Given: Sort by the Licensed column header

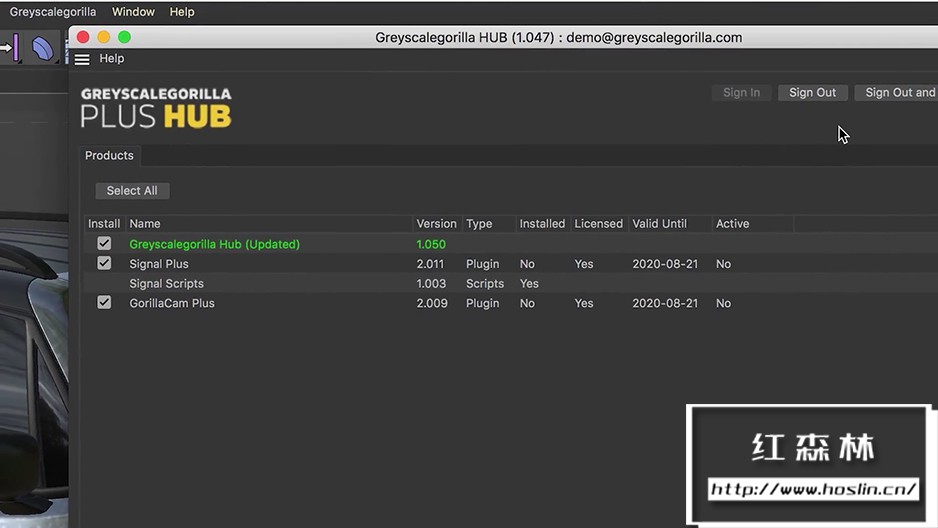Looking at the screenshot, I should click(598, 224).
